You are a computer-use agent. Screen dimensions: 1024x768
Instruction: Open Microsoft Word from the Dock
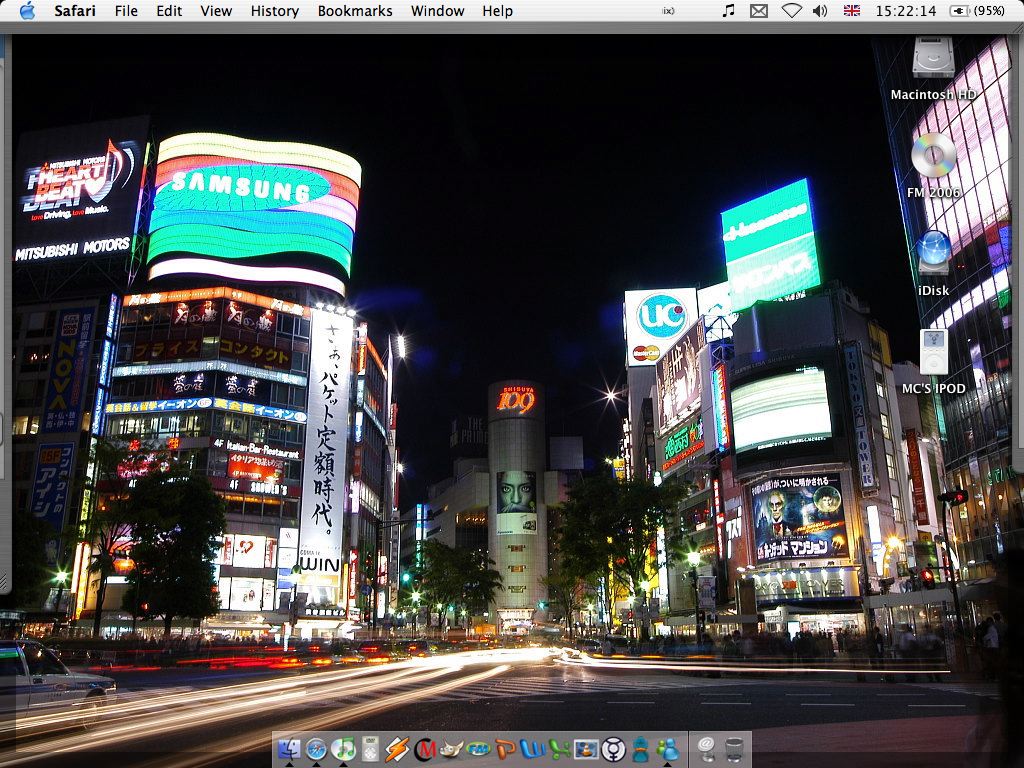pos(532,749)
